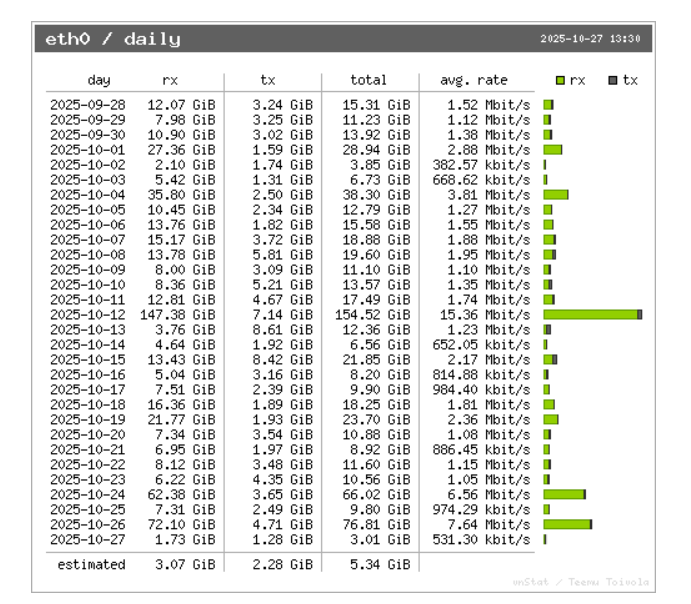Click the traffic bar for 2025-10-01

pos(553,149)
